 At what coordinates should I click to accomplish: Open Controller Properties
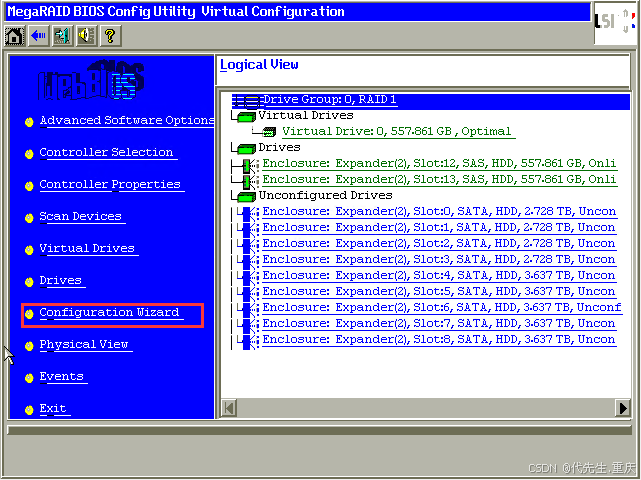click(110, 185)
